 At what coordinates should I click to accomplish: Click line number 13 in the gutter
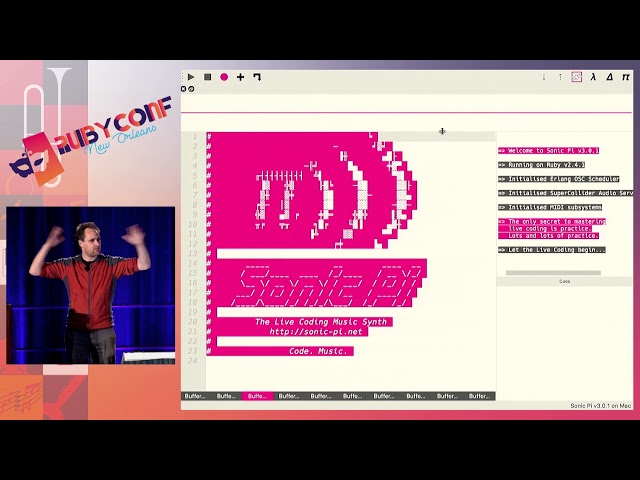click(x=192, y=253)
